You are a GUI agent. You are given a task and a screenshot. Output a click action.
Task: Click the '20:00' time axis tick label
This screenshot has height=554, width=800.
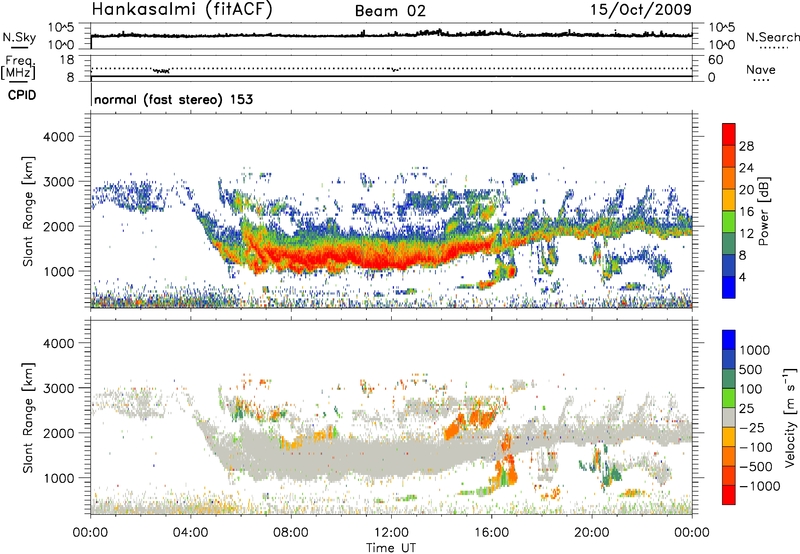point(591,533)
